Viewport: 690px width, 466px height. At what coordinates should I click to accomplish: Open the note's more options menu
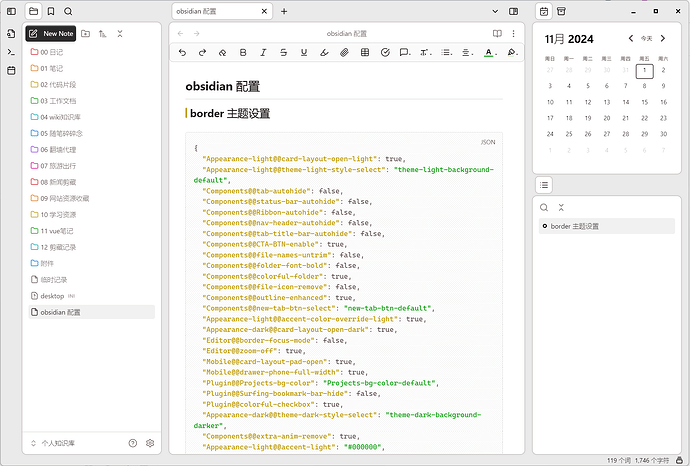click(514, 33)
